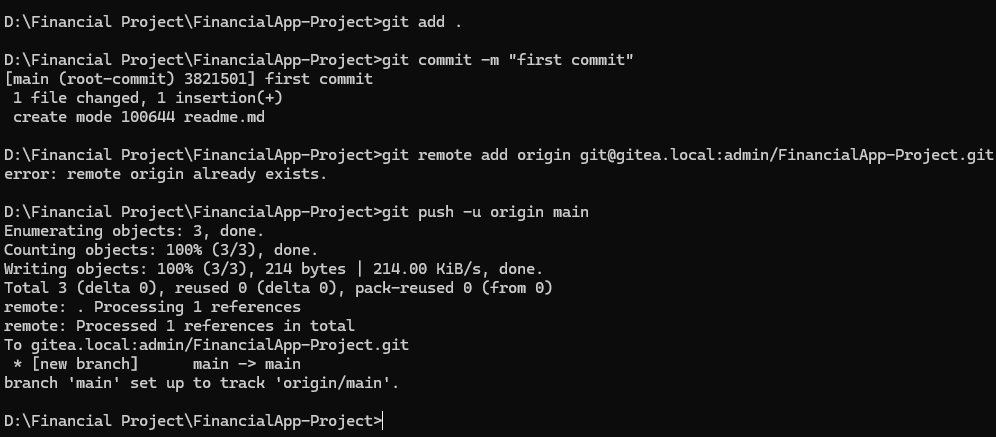
Task: Click the git commit -m "first commit" command
Action: (x=509, y=60)
